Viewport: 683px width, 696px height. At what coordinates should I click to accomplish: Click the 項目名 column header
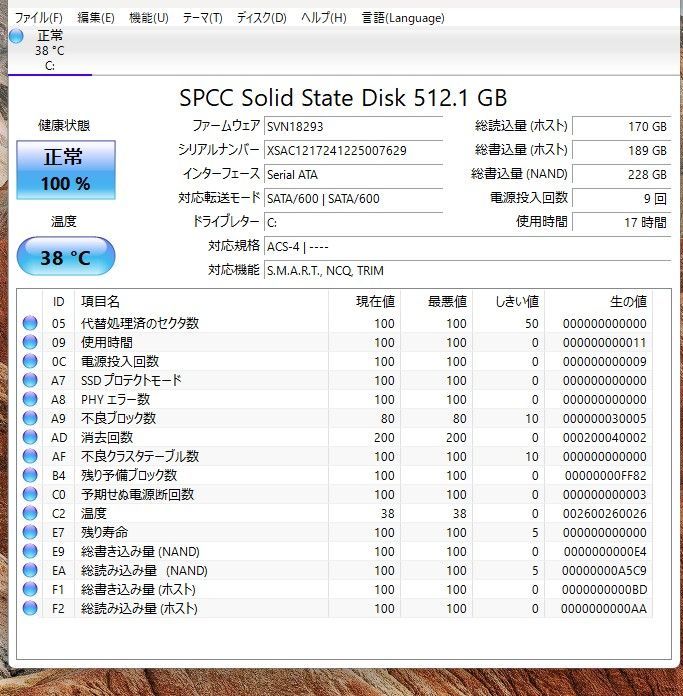[201, 302]
